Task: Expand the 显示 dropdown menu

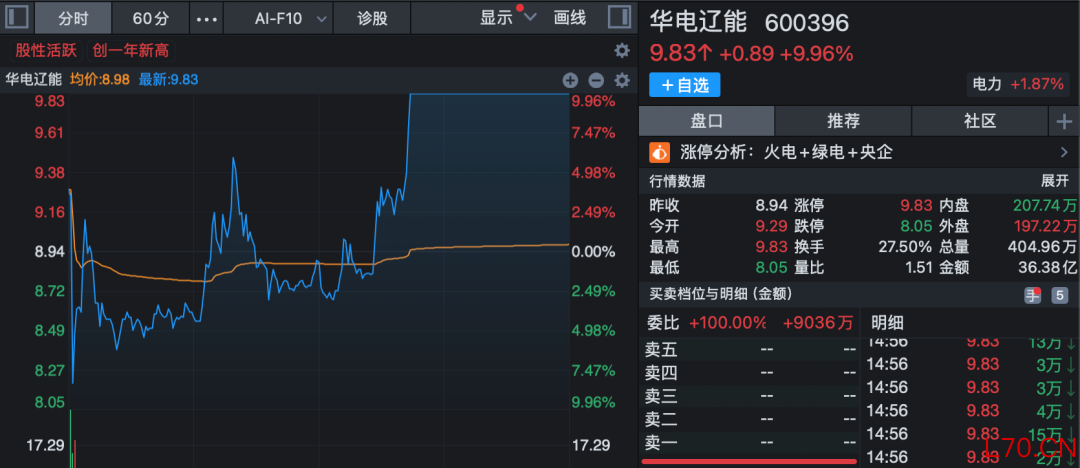Action: [x=508, y=18]
